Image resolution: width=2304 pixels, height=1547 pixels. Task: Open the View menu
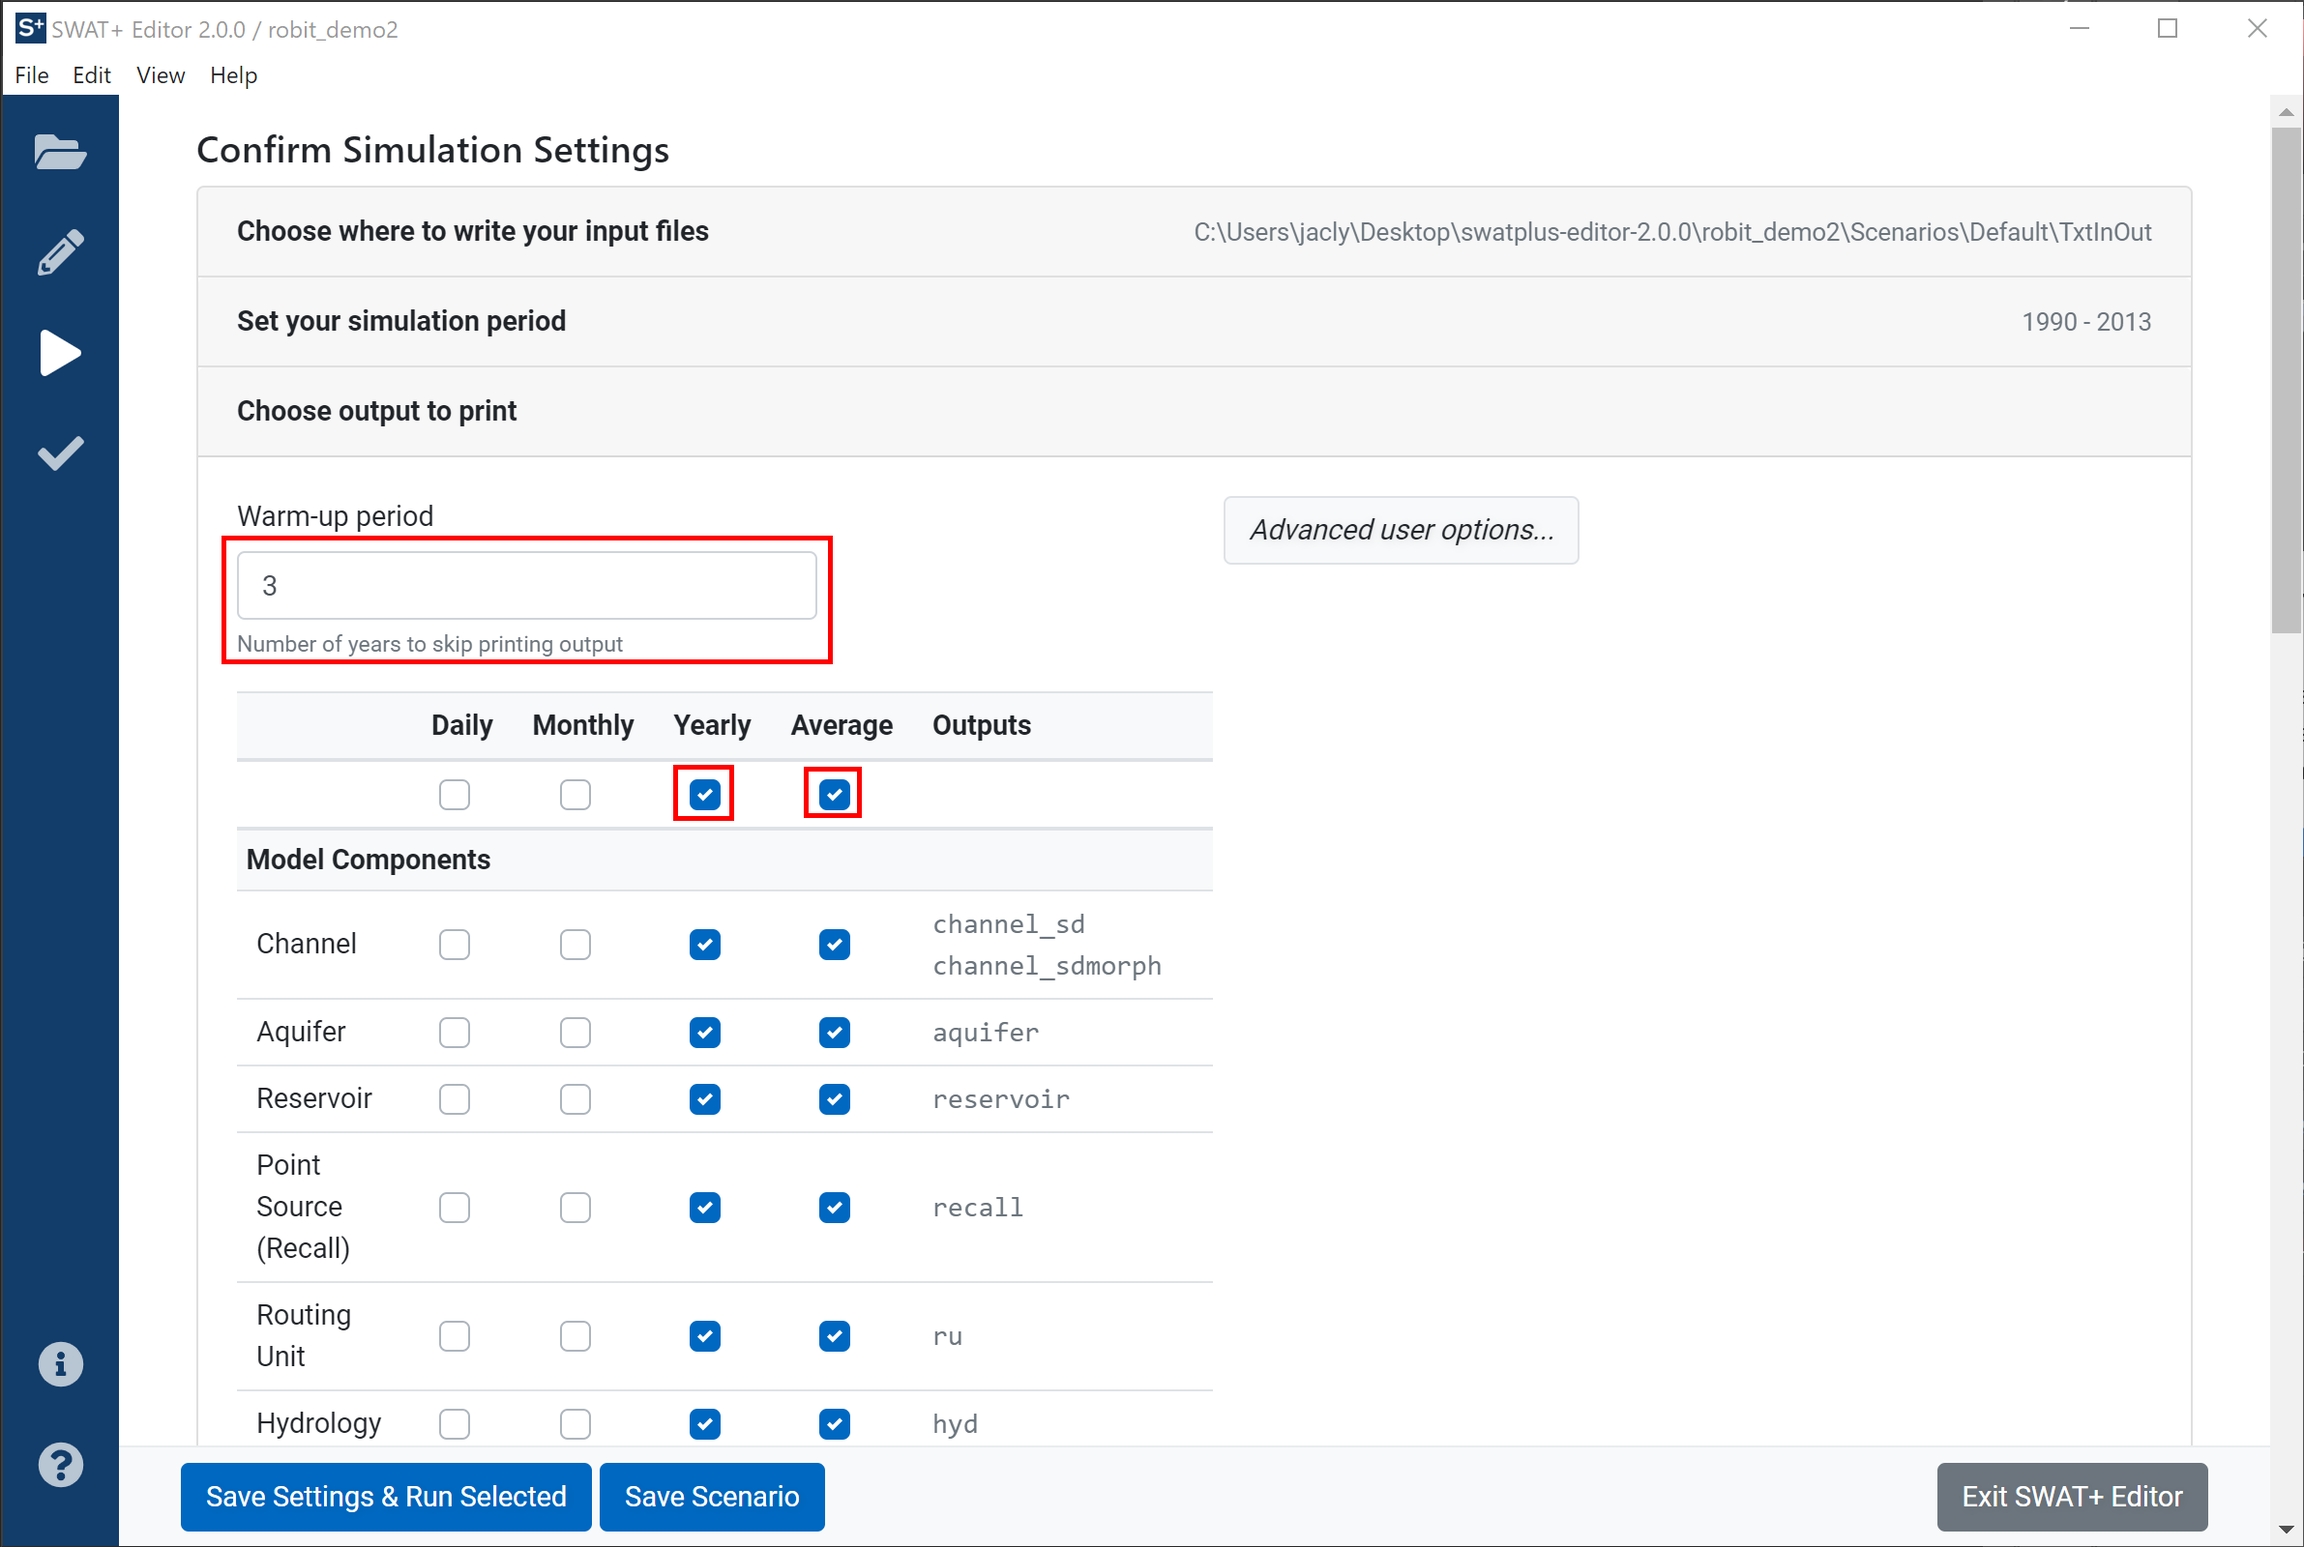160,75
